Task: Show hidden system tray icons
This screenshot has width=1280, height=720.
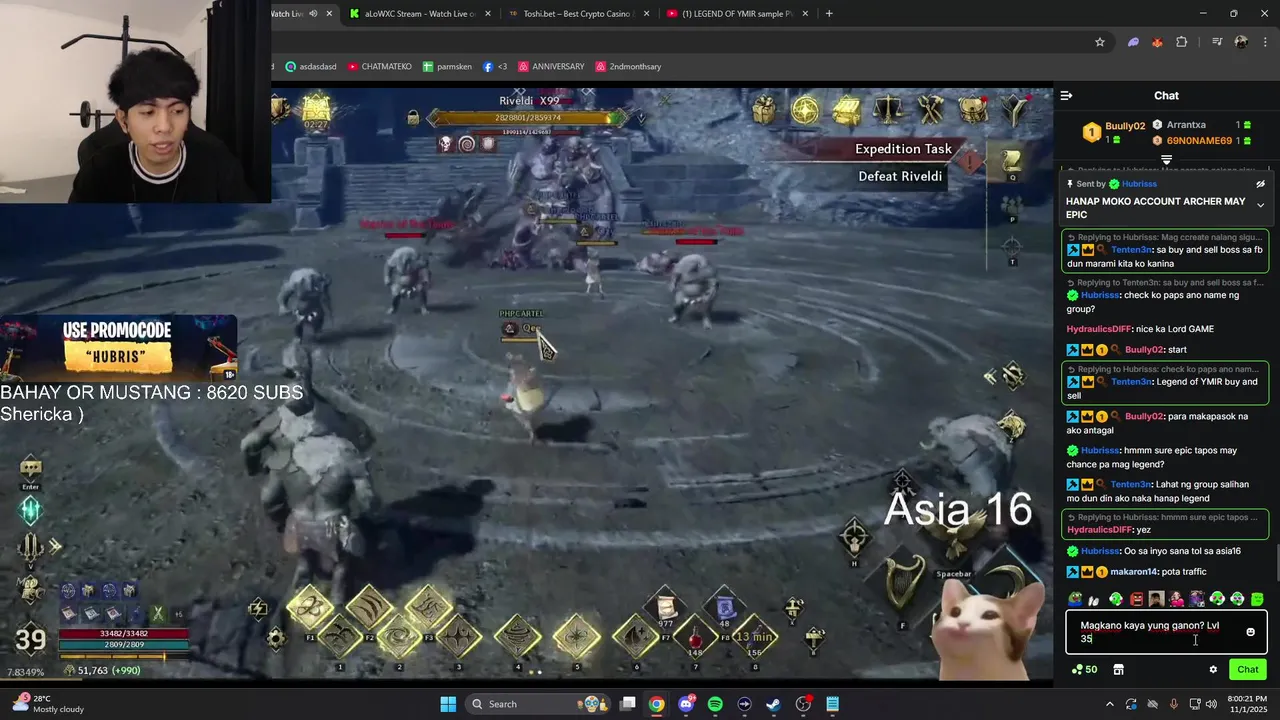Action: coord(1109,704)
